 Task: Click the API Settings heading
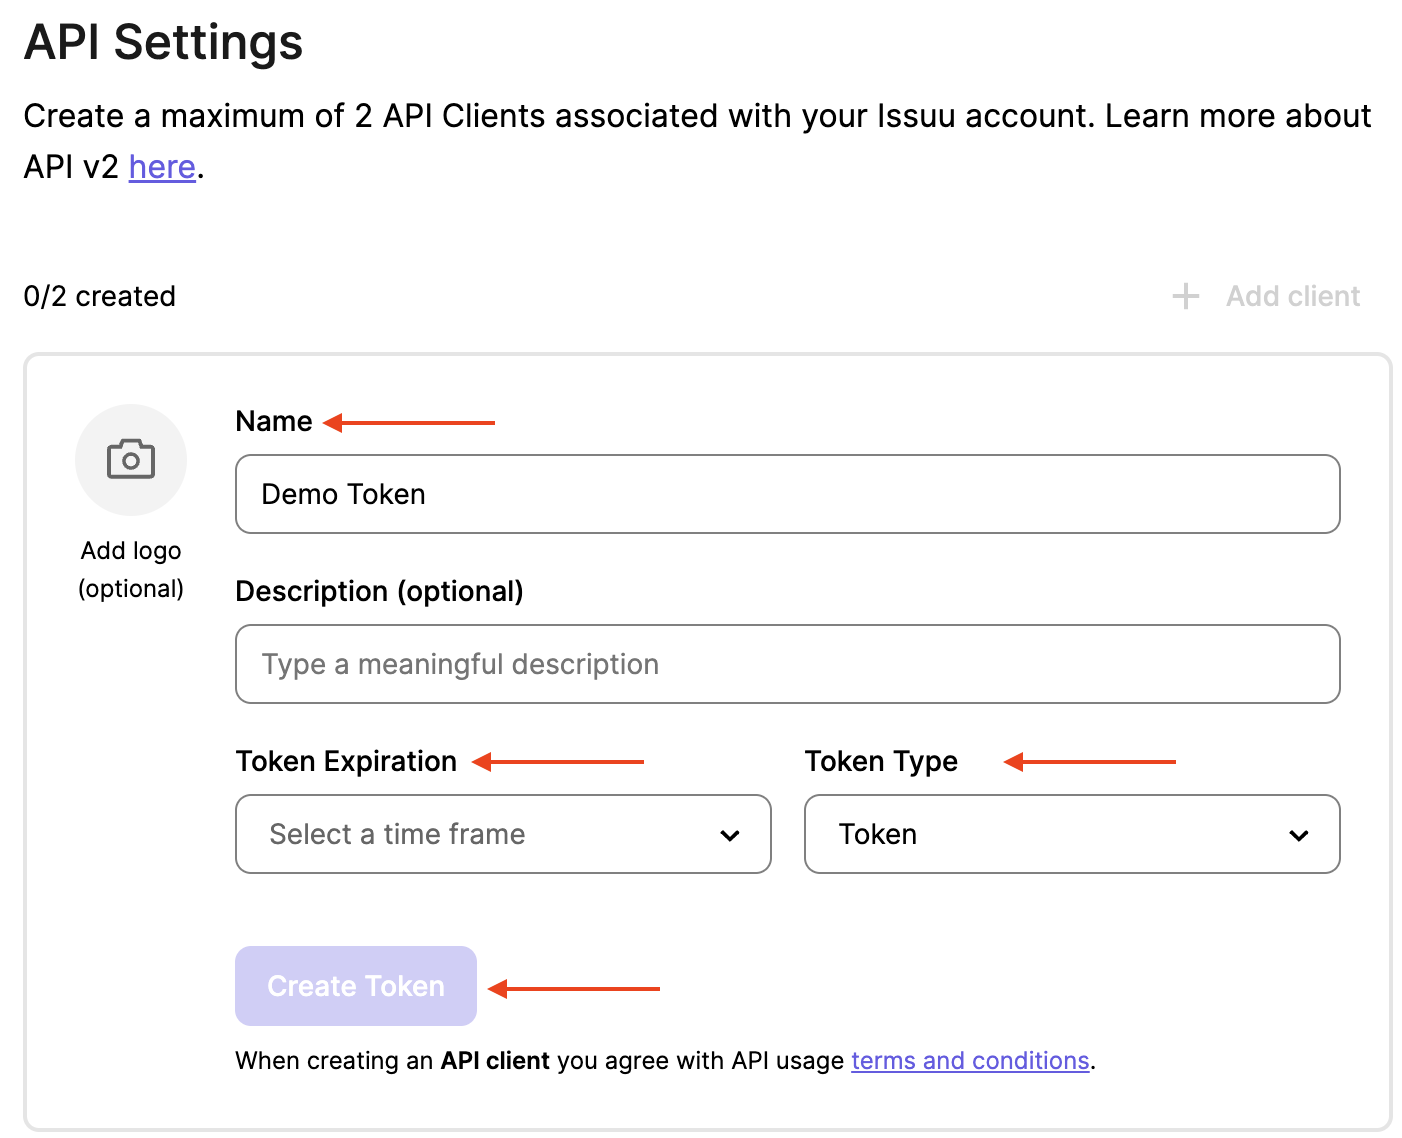tap(163, 42)
